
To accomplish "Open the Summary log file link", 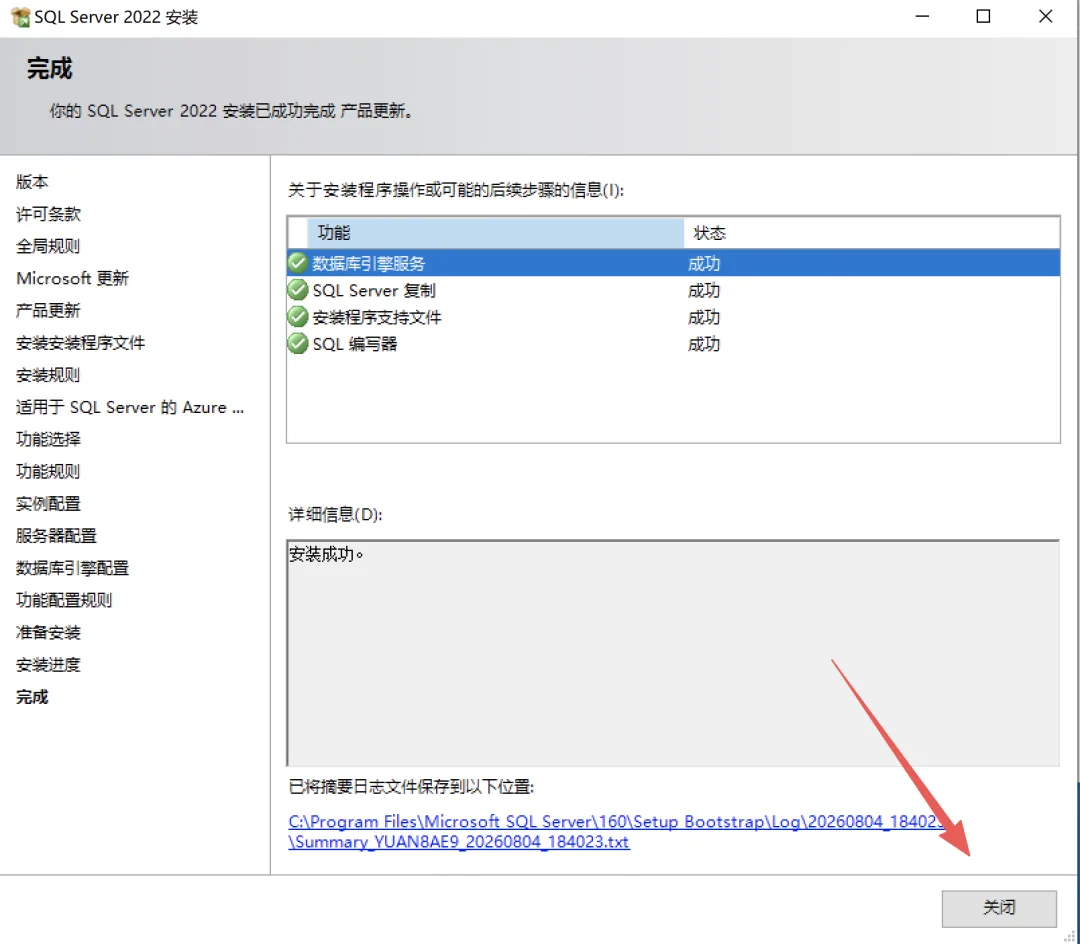I will click(x=616, y=831).
